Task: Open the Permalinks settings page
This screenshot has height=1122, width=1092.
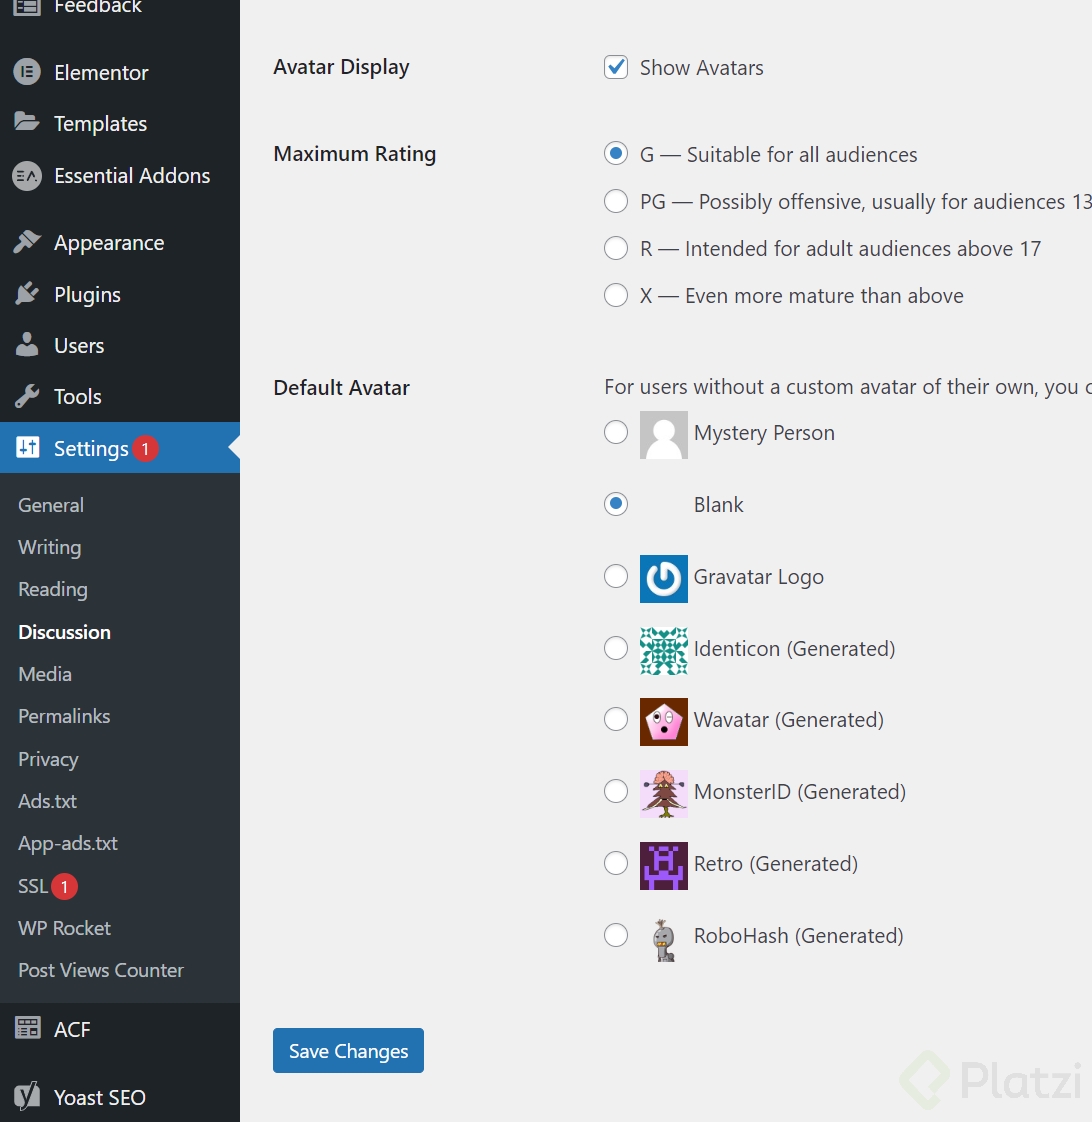Action: [x=63, y=716]
